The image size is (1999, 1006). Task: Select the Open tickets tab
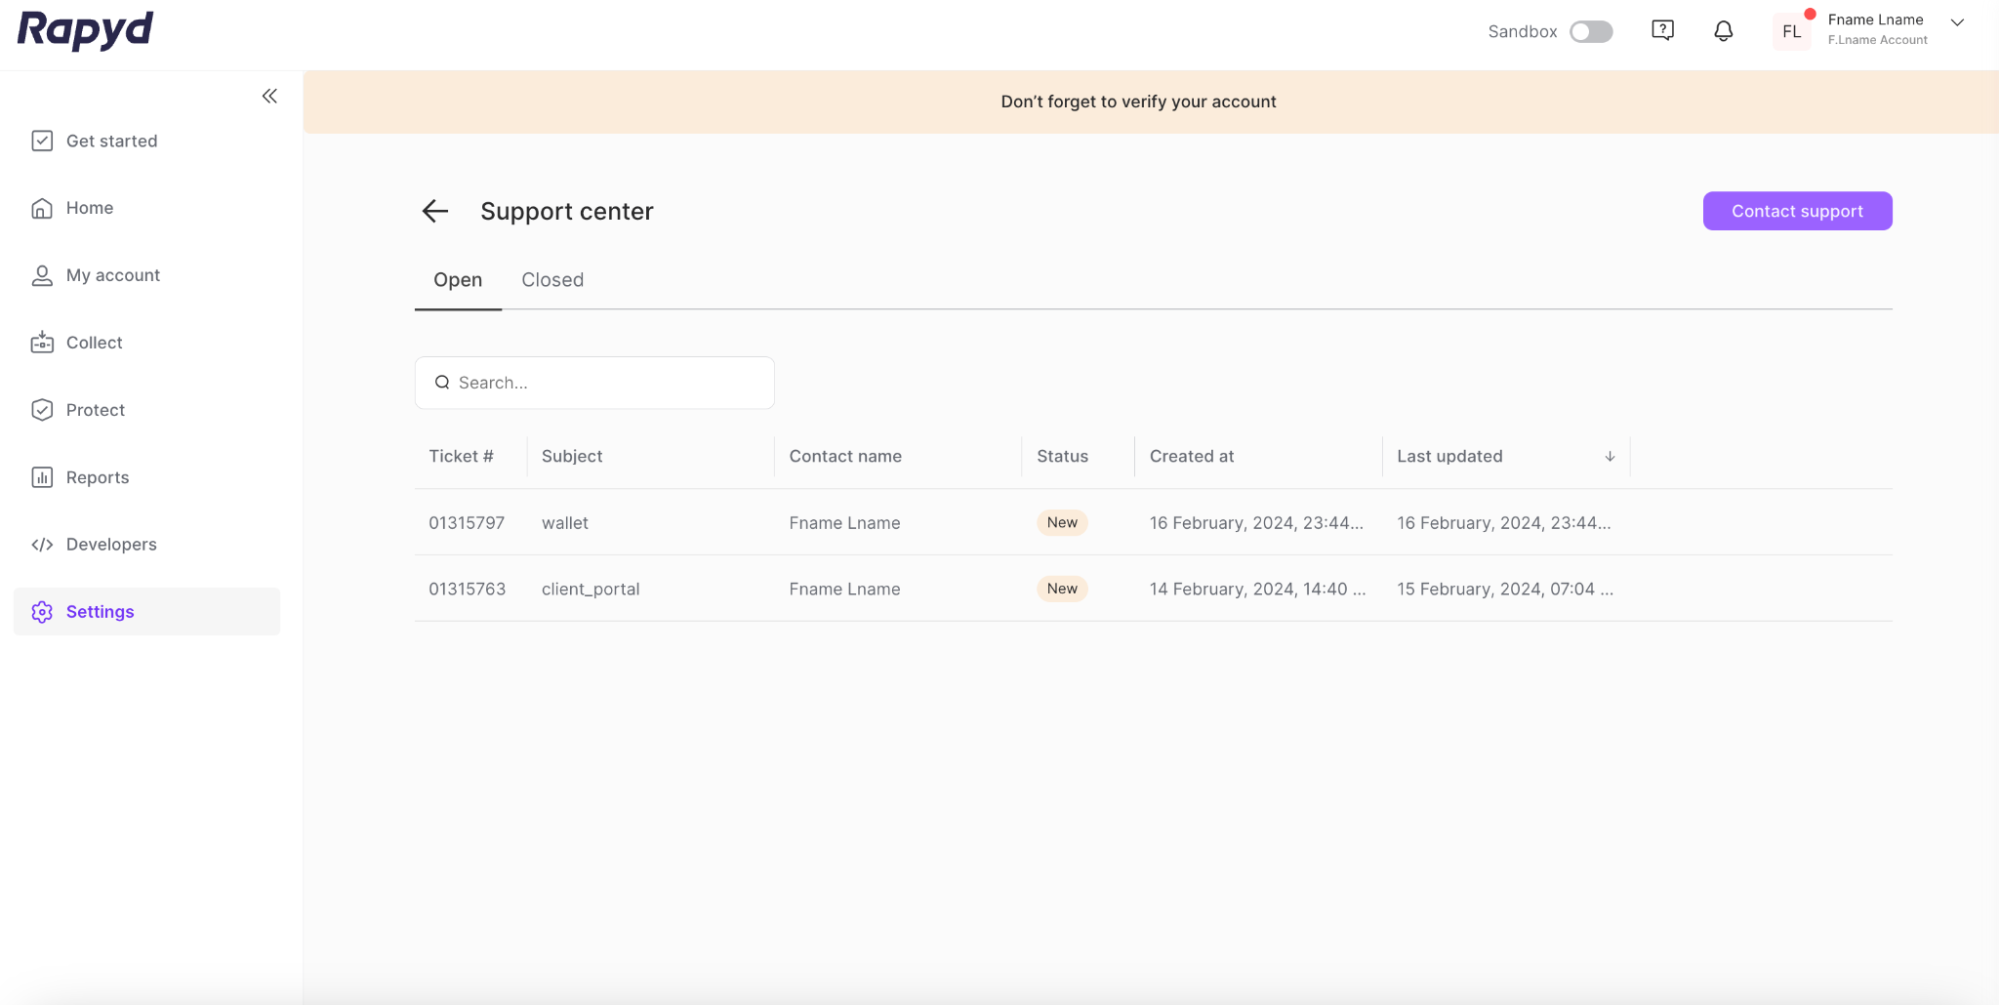click(457, 279)
